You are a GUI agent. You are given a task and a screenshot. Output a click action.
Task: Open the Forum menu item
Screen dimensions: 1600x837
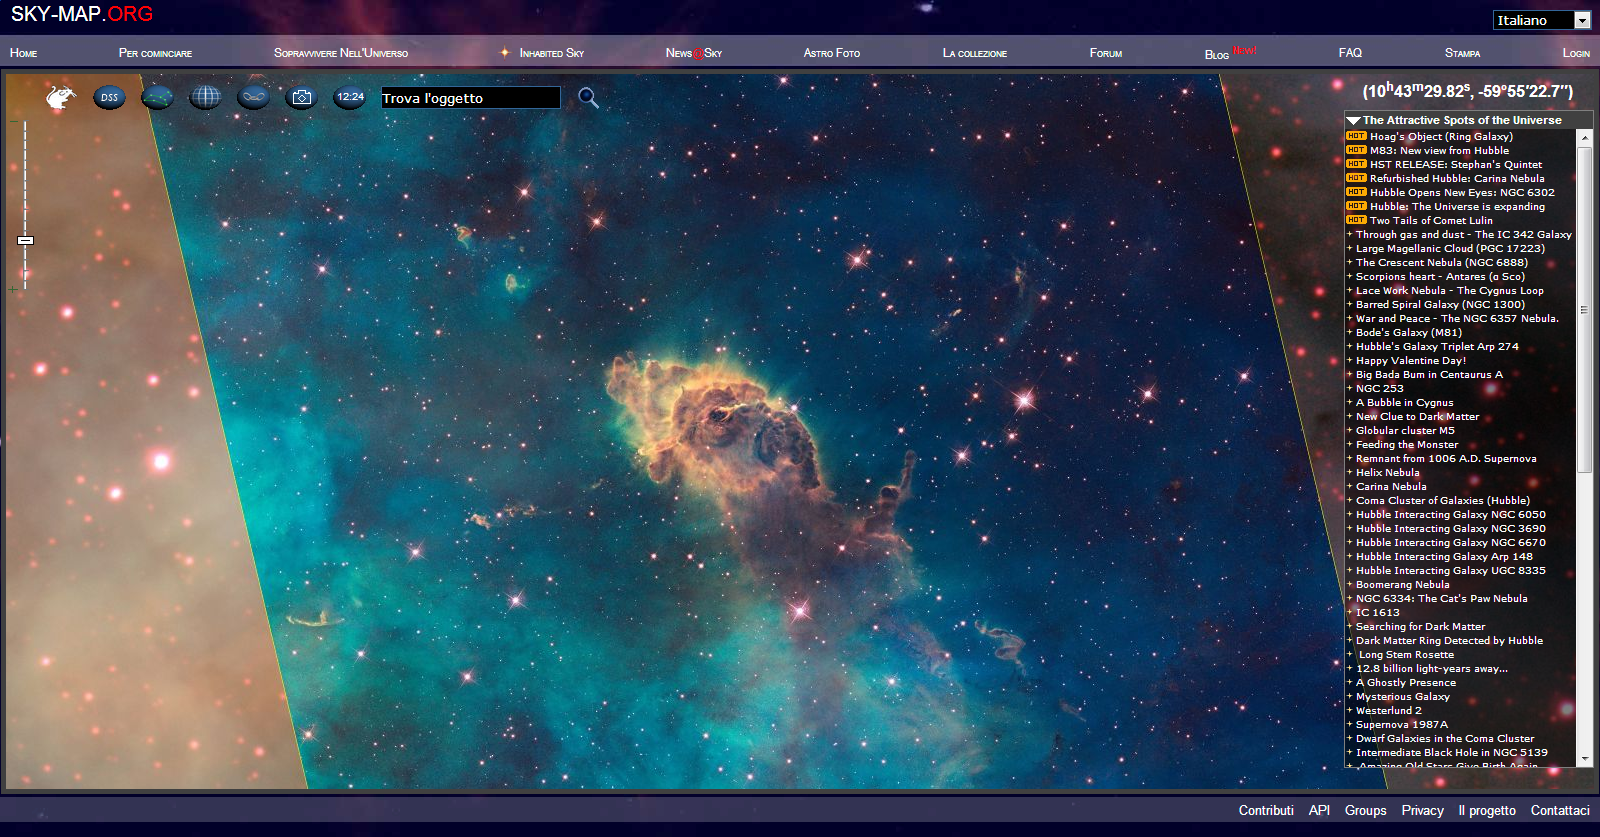click(x=1105, y=53)
